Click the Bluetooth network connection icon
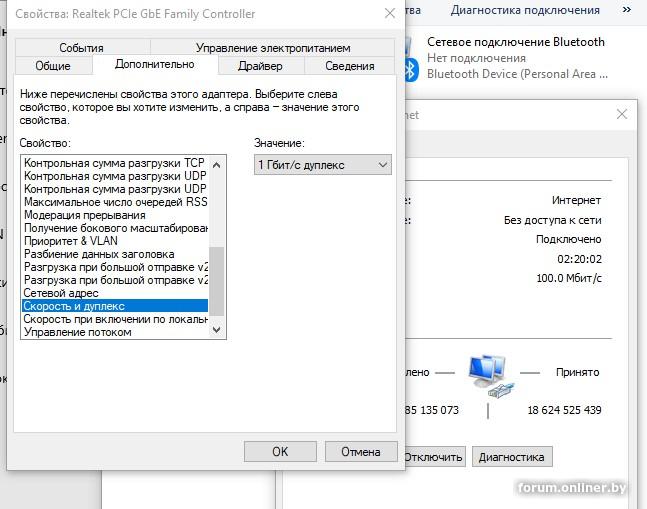 tap(411, 62)
